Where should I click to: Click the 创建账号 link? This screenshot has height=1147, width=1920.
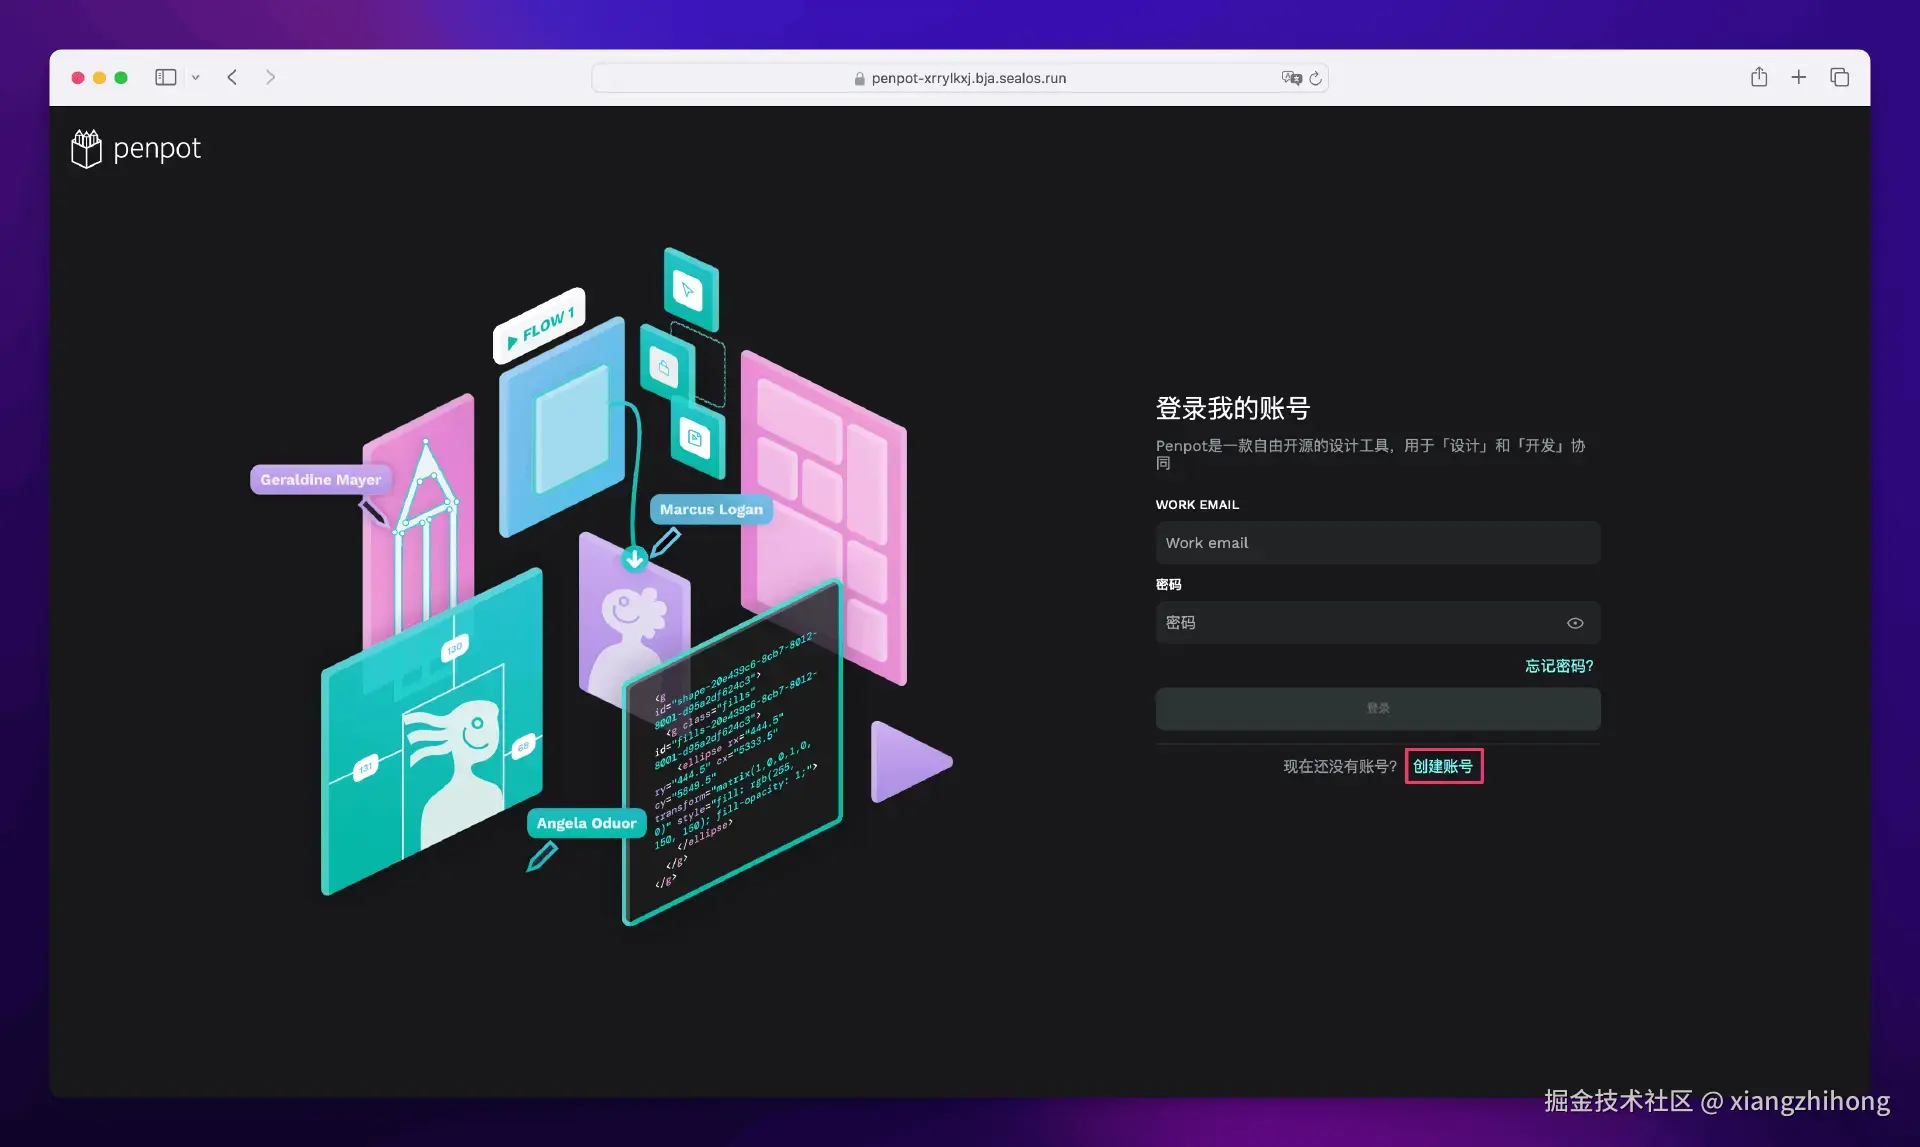[x=1443, y=766]
